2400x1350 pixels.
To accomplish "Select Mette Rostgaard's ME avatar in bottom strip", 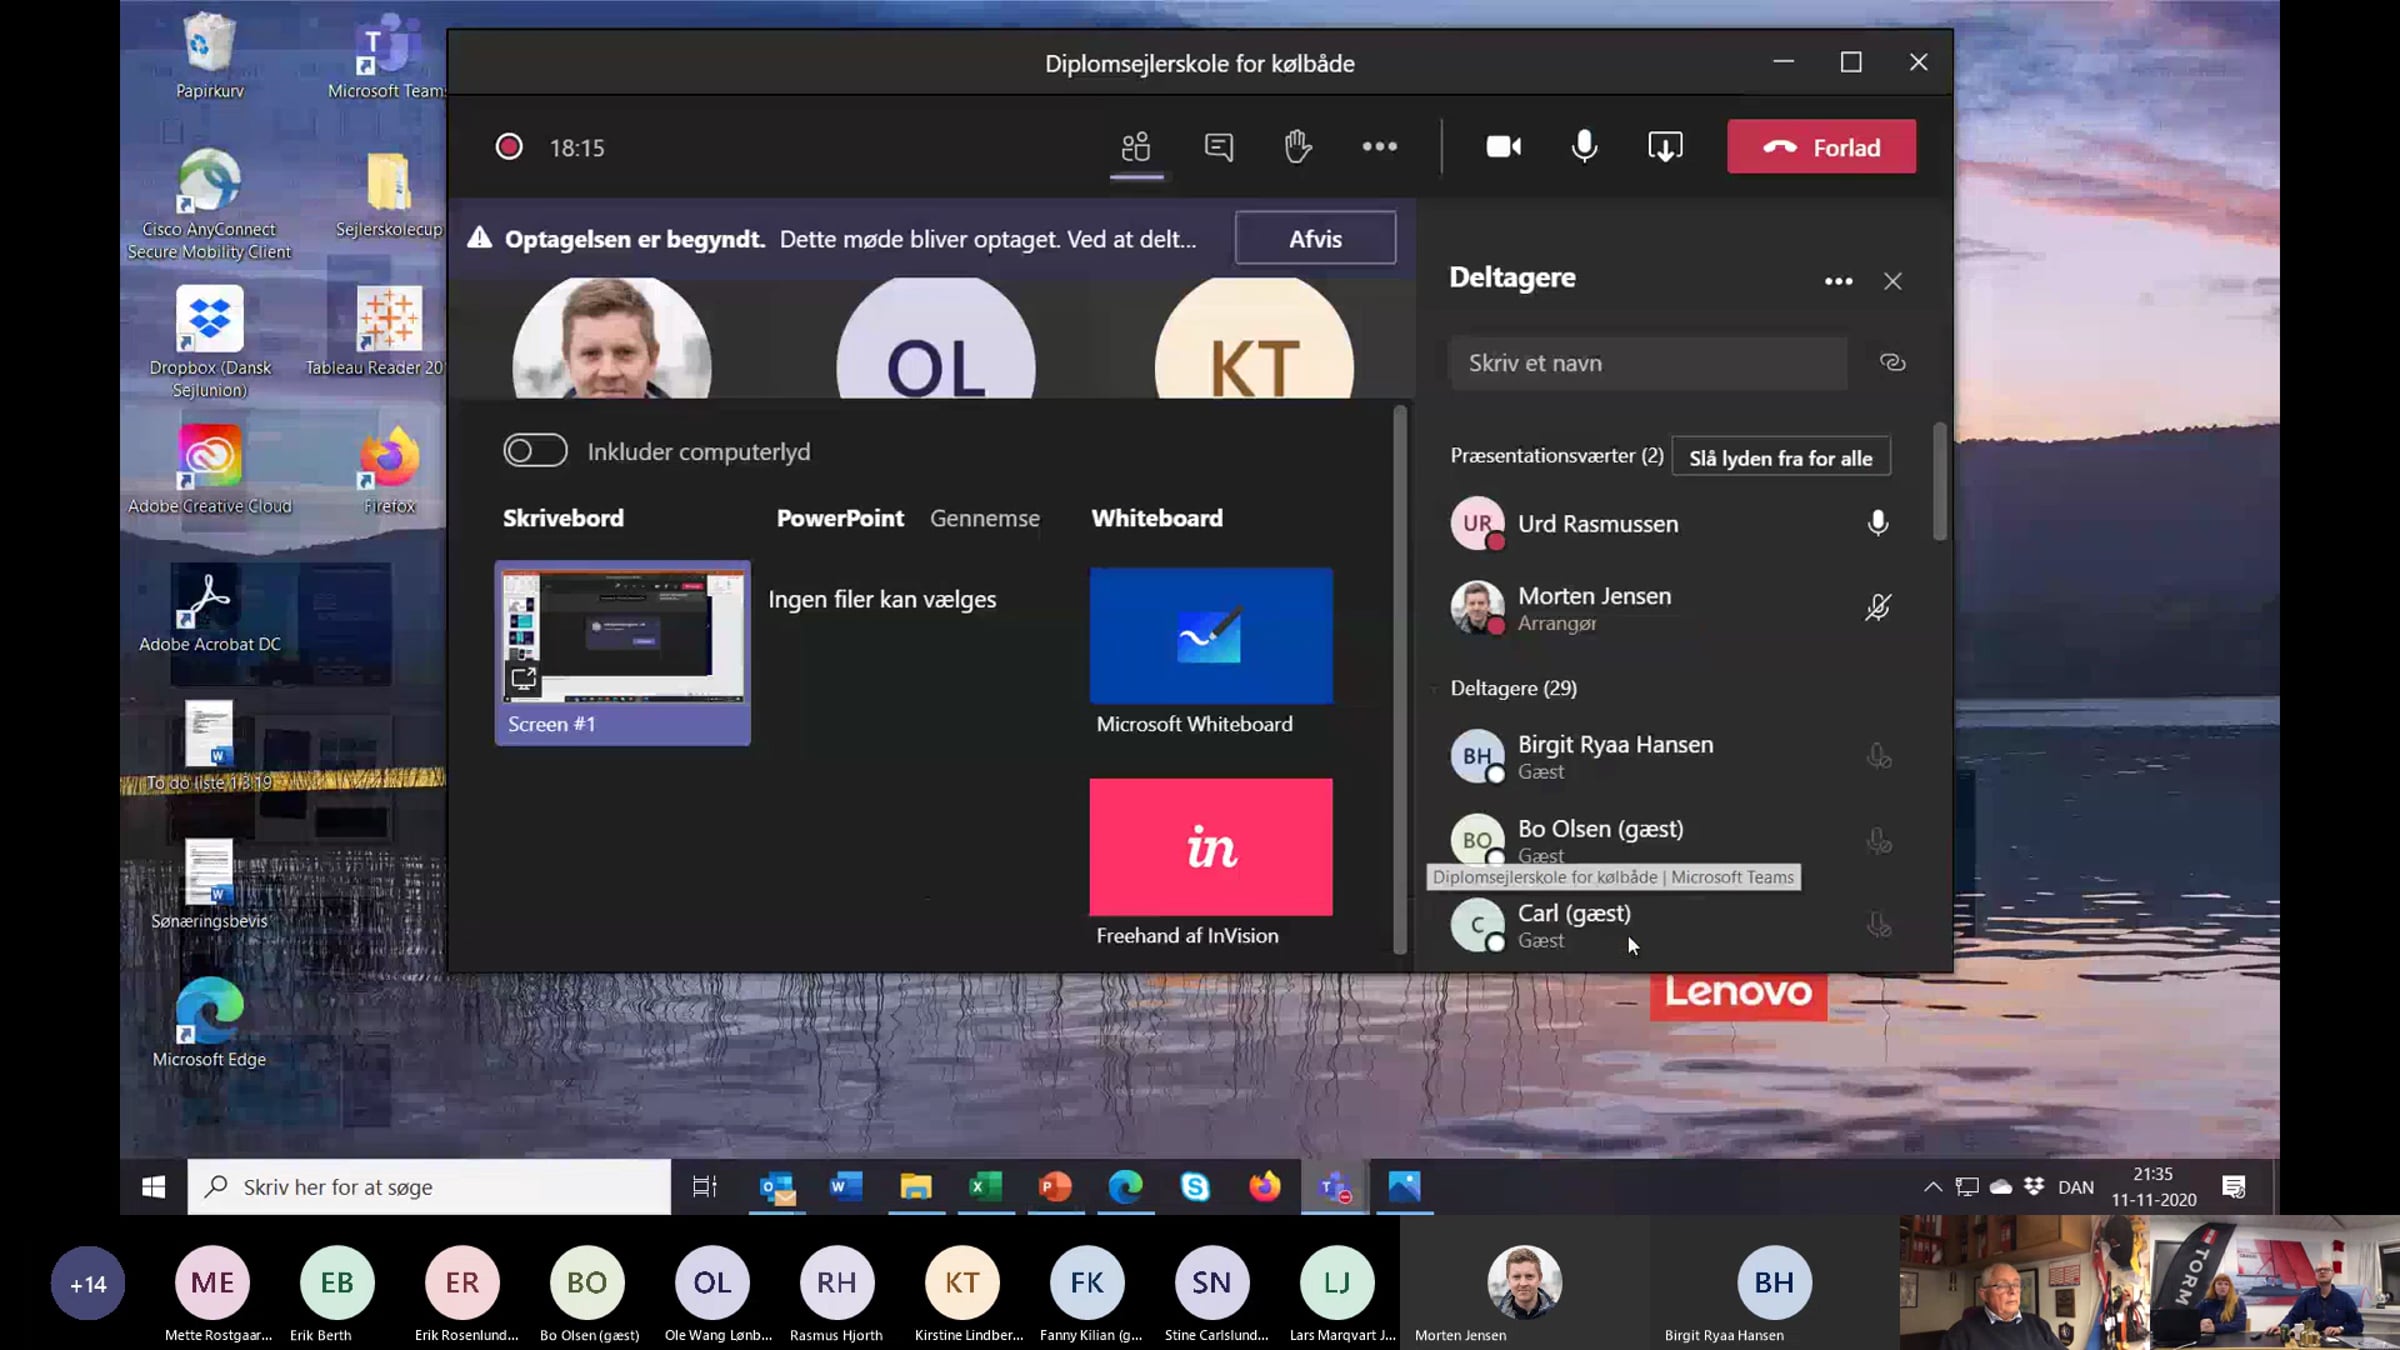I will (212, 1283).
